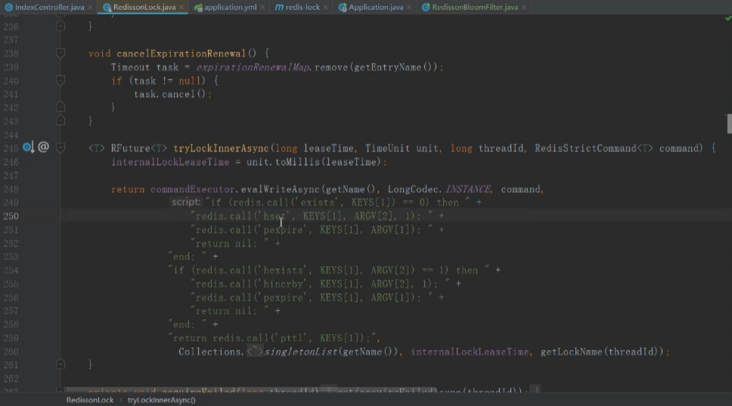Collapse the cancelExpirationRenewal method on line 238

point(60,53)
